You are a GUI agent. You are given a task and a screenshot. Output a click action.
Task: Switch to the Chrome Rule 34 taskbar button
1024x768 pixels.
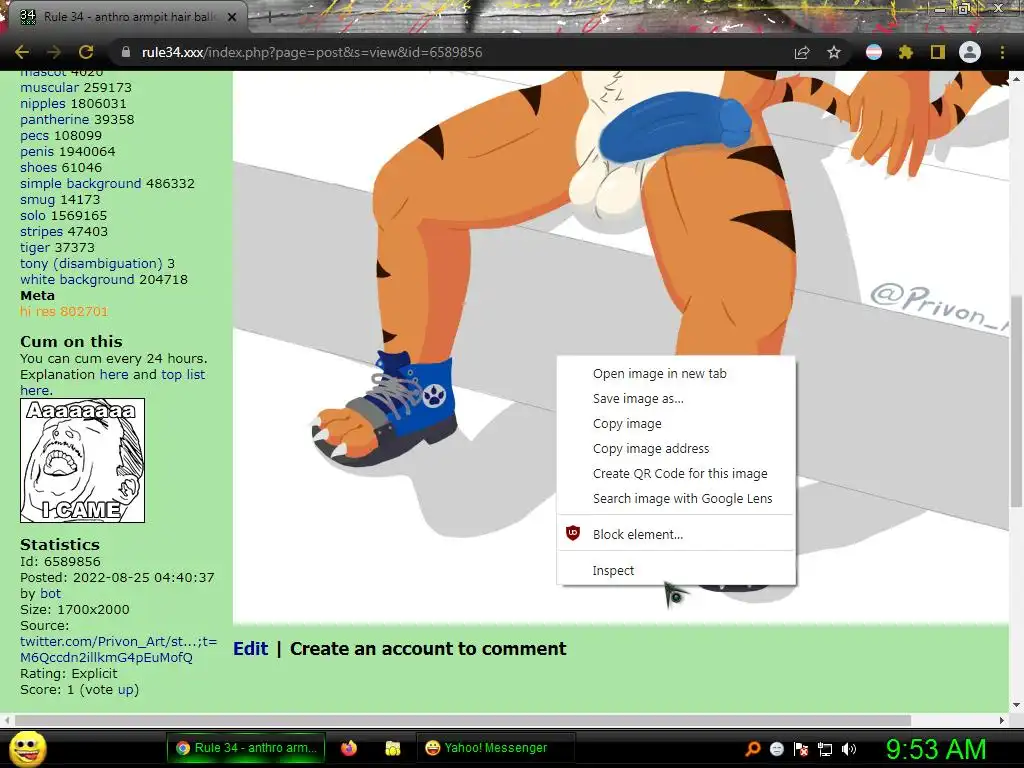pyautogui.click(x=246, y=748)
